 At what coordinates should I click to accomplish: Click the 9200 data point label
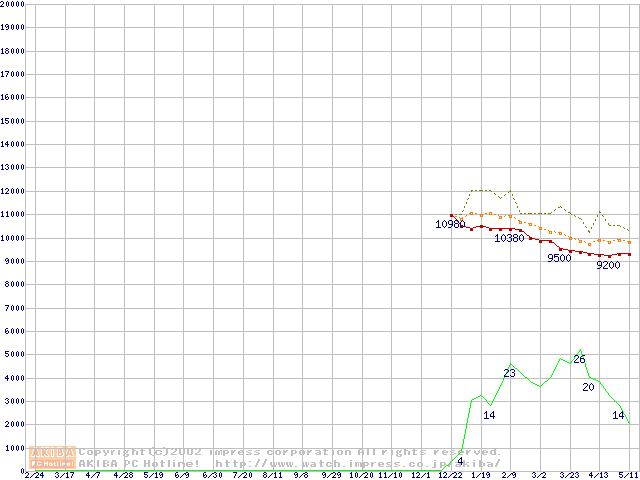point(608,266)
